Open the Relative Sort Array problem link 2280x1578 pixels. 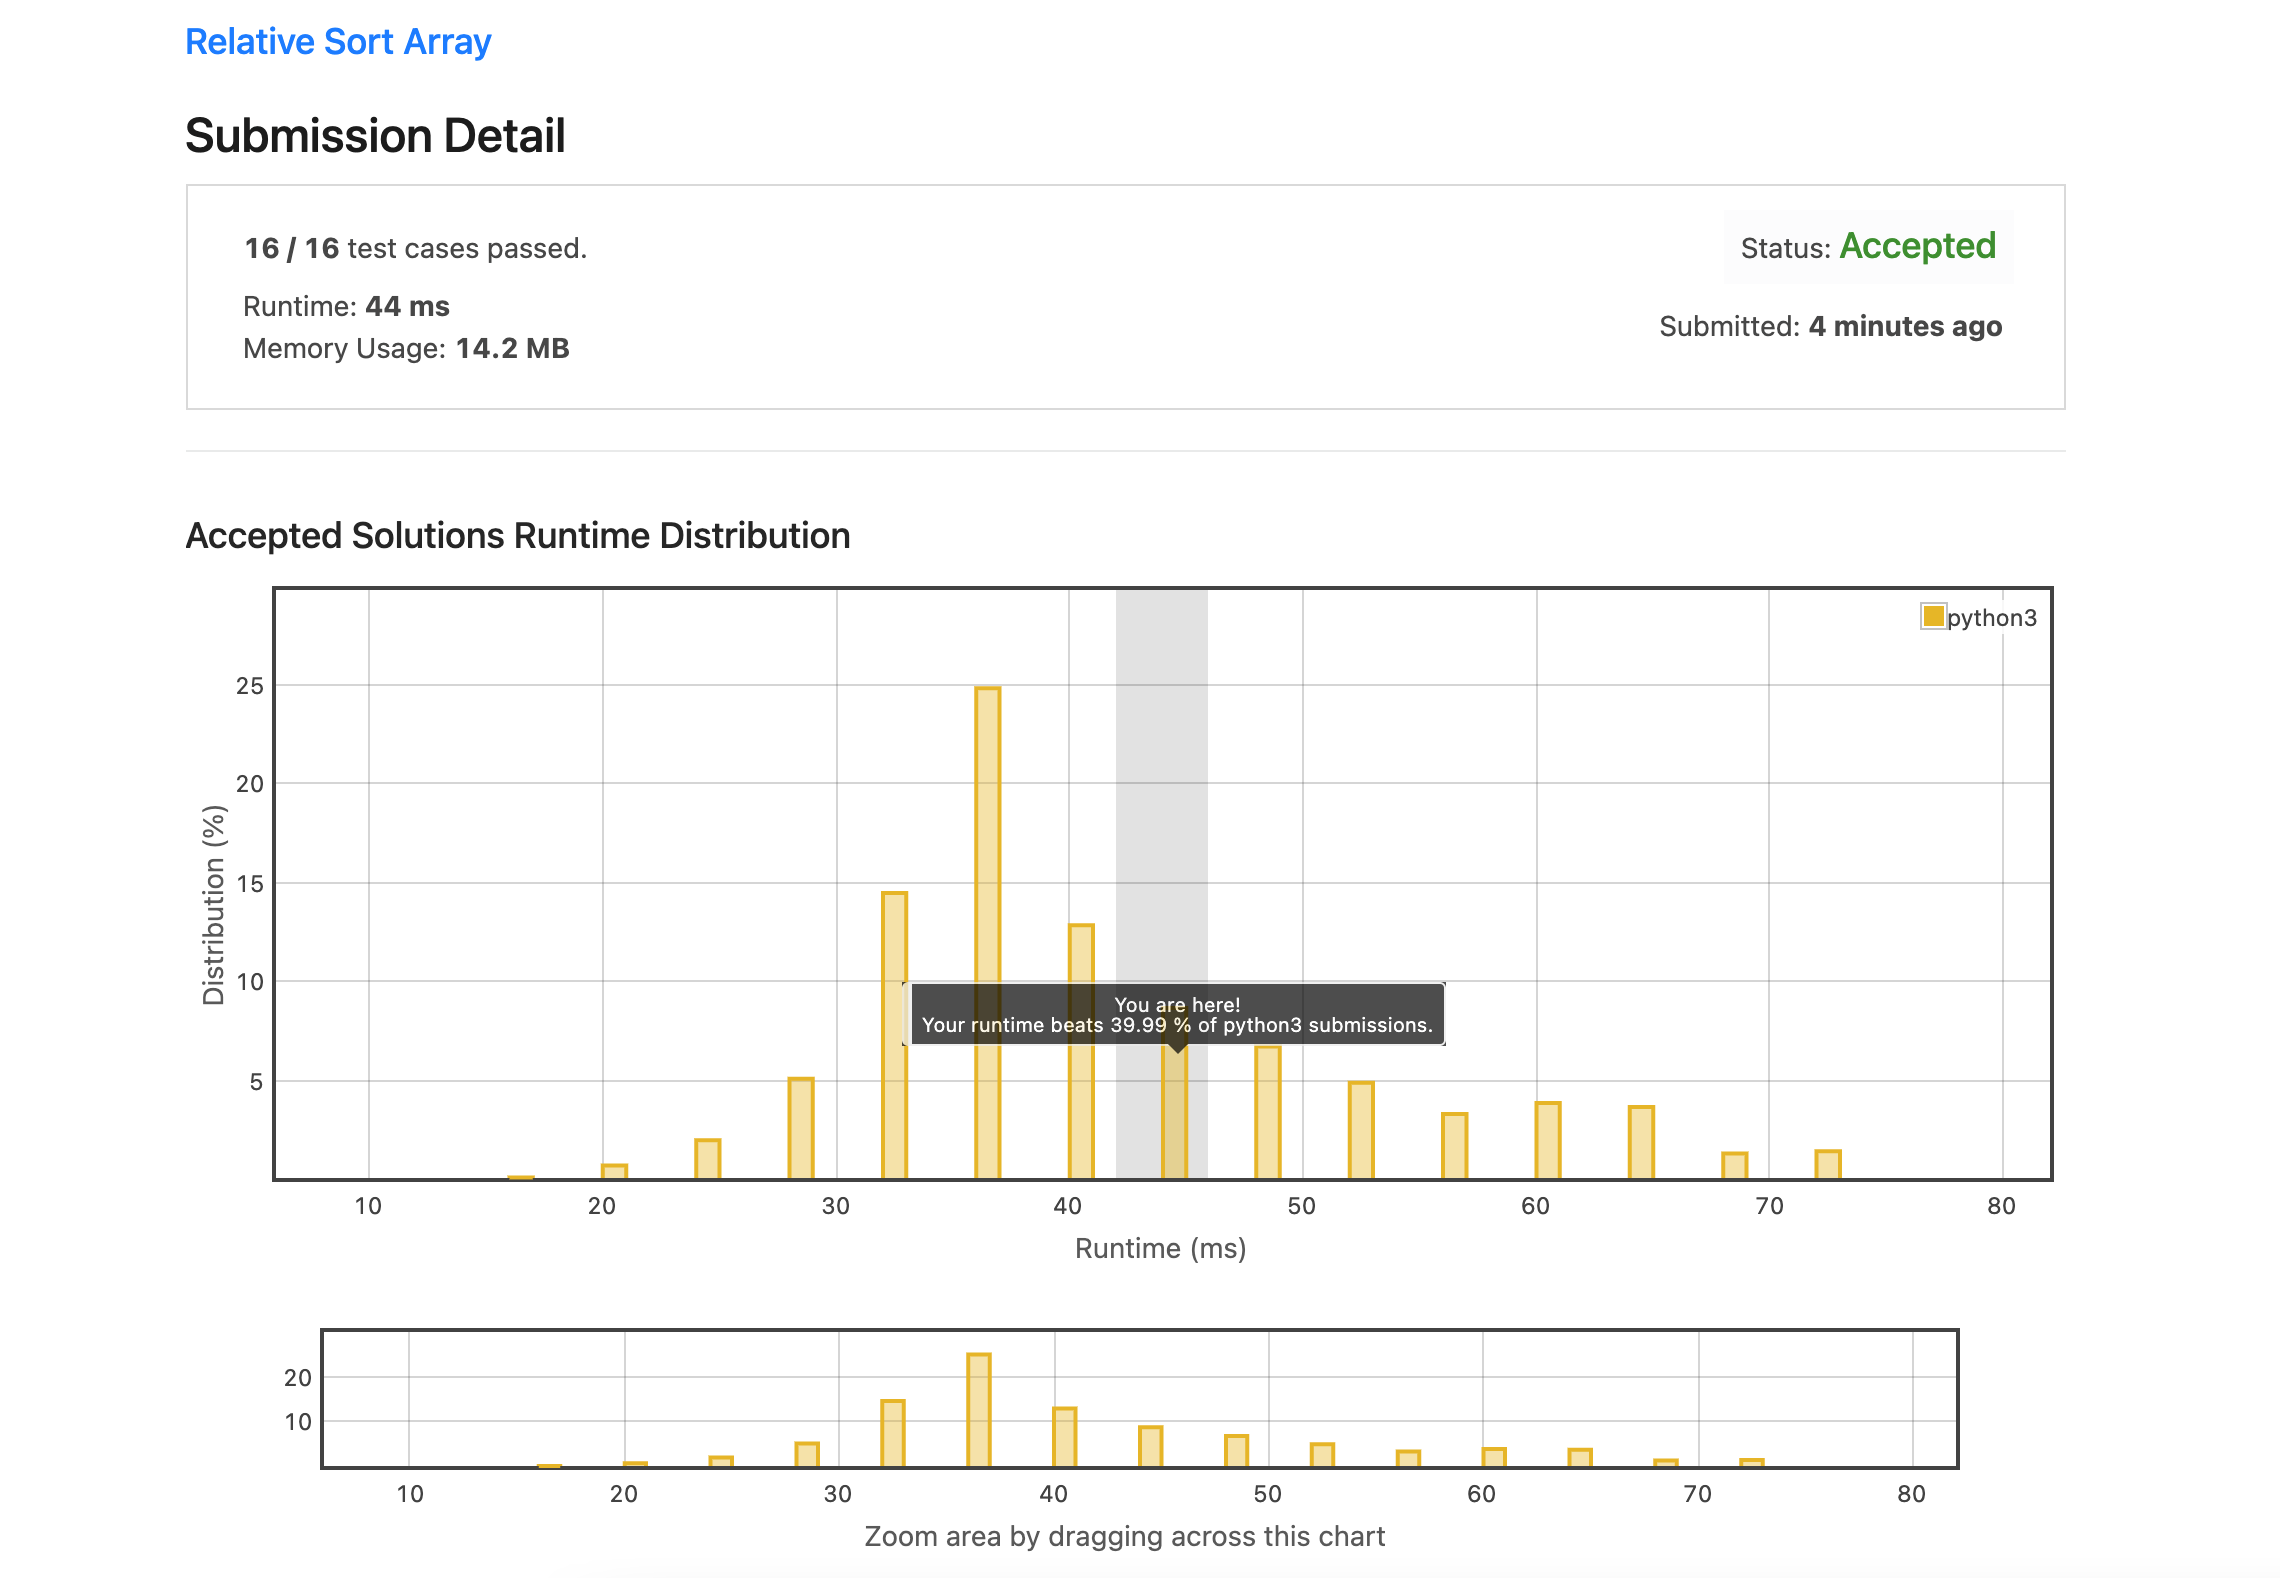point(338,42)
